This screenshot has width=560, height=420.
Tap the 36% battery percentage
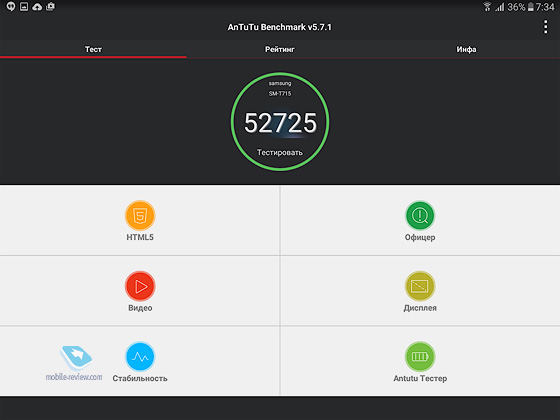[x=516, y=7]
